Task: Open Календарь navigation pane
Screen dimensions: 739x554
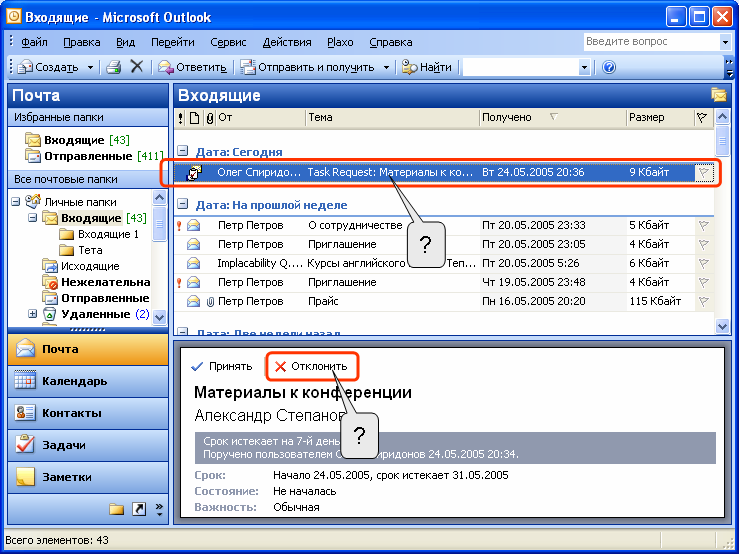Action: pos(88,381)
